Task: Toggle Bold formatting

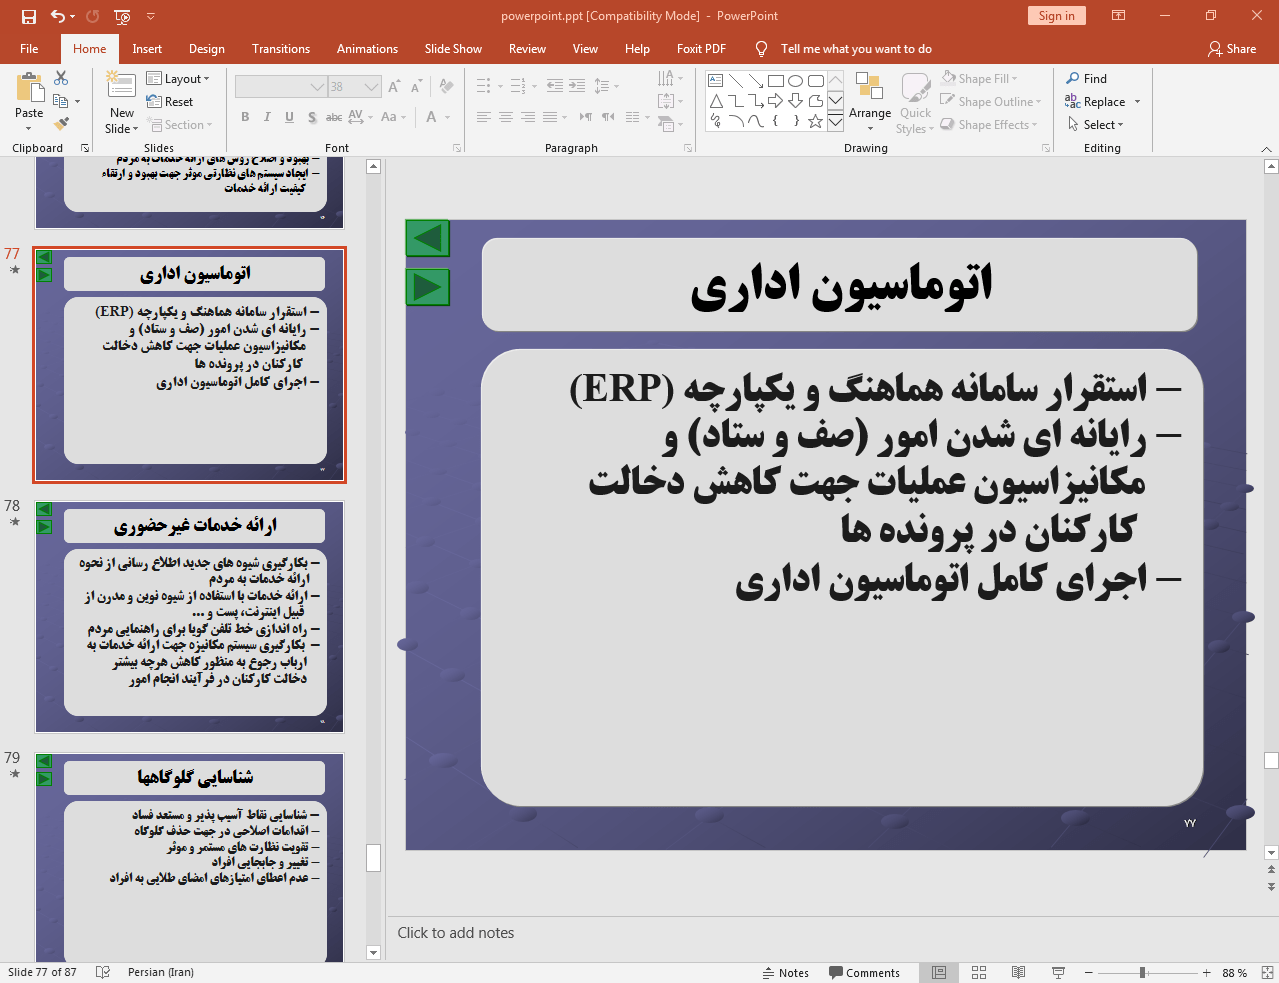Action: pyautogui.click(x=245, y=117)
